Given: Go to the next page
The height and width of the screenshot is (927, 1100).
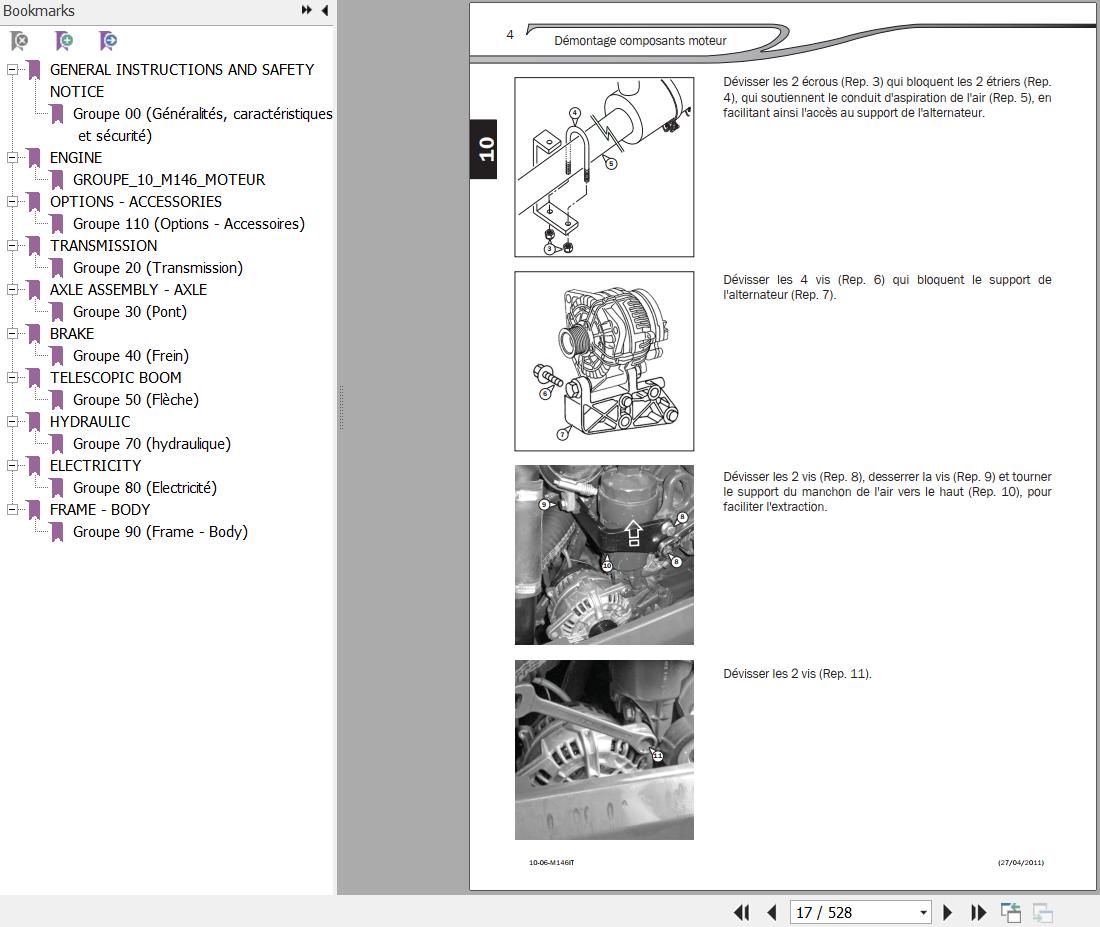Looking at the screenshot, I should click(x=947, y=912).
